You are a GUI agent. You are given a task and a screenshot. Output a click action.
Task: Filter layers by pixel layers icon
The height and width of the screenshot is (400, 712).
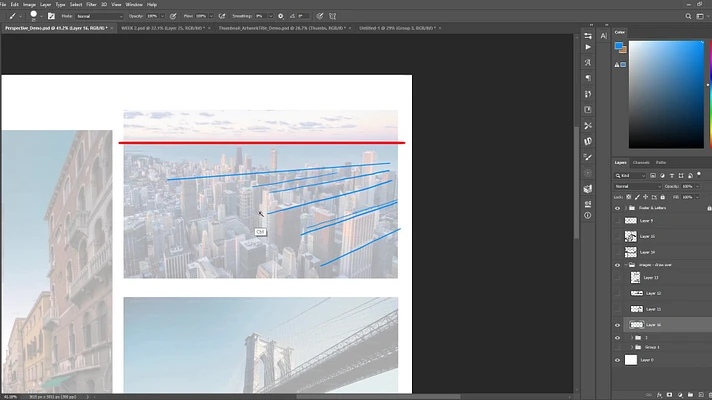click(653, 175)
